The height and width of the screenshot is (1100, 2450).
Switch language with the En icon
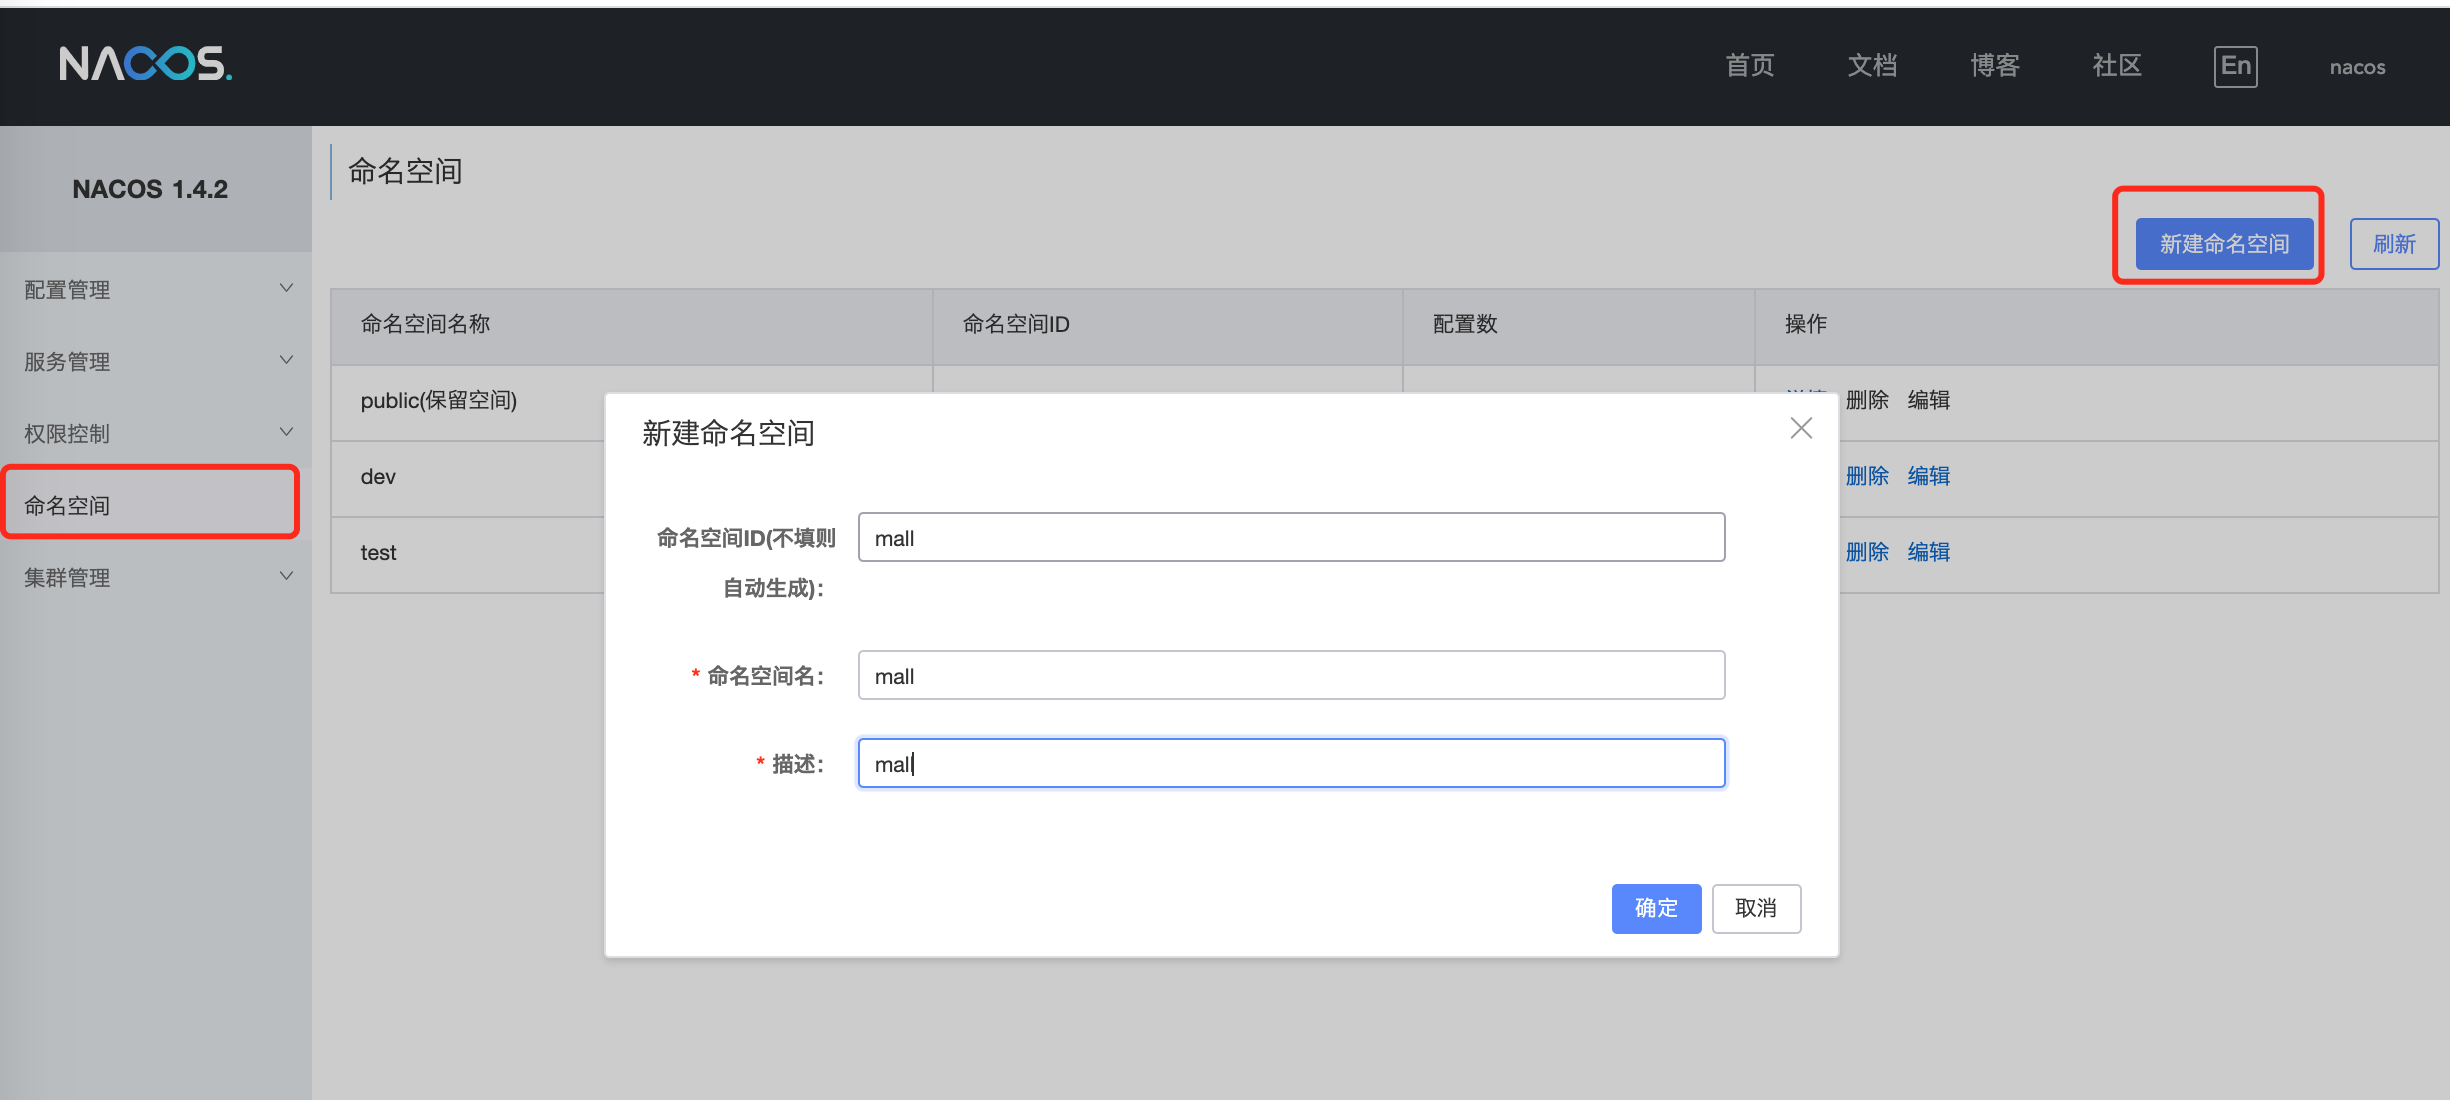(2235, 66)
